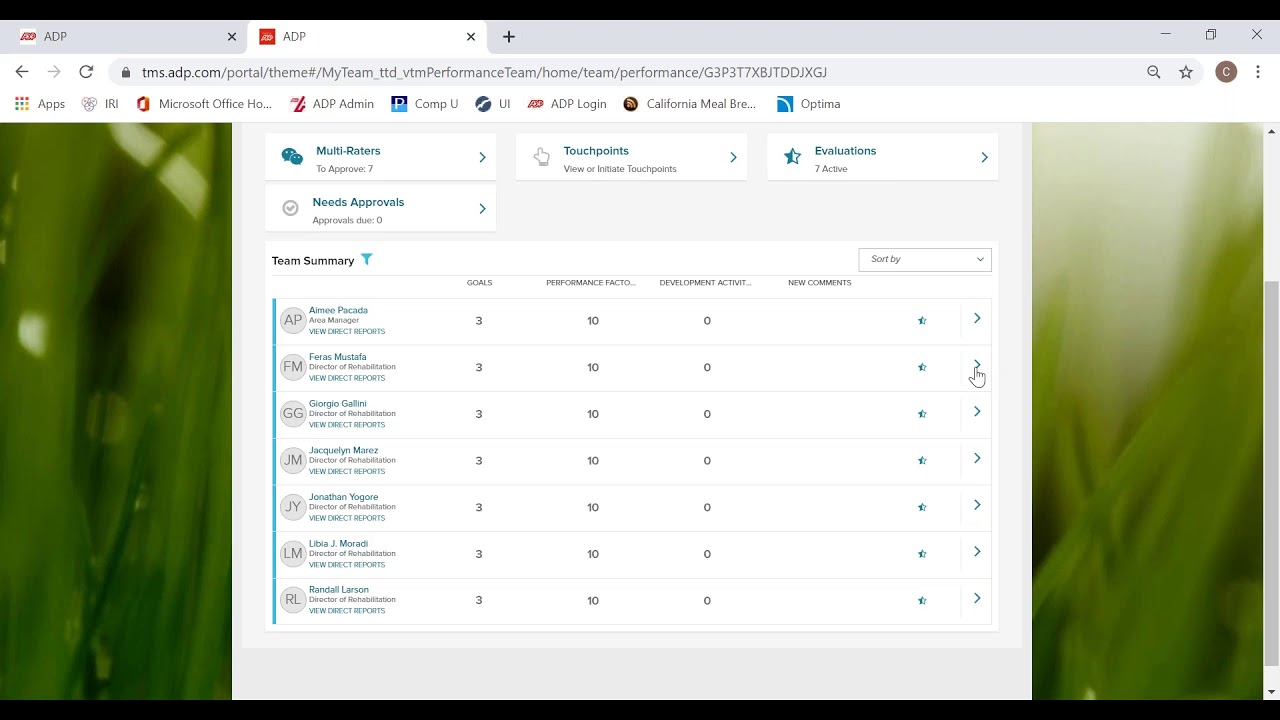Viewport: 1280px width, 720px height.
Task: Expand Libia J. Moradi's row with the chevron
Action: (977, 551)
